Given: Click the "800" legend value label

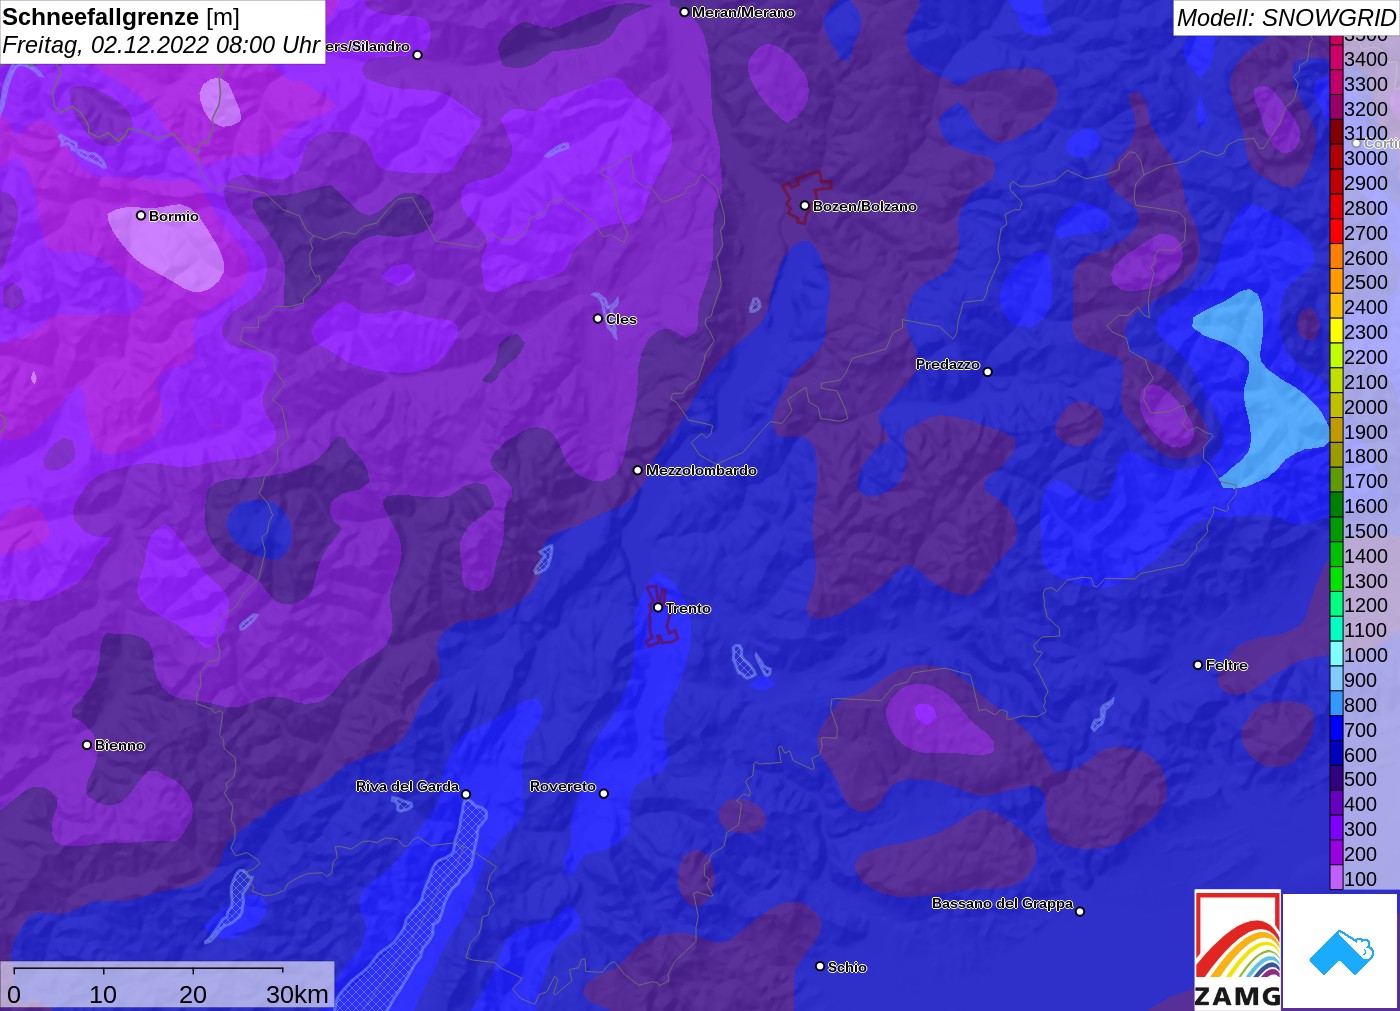Looking at the screenshot, I should click(x=1360, y=705).
